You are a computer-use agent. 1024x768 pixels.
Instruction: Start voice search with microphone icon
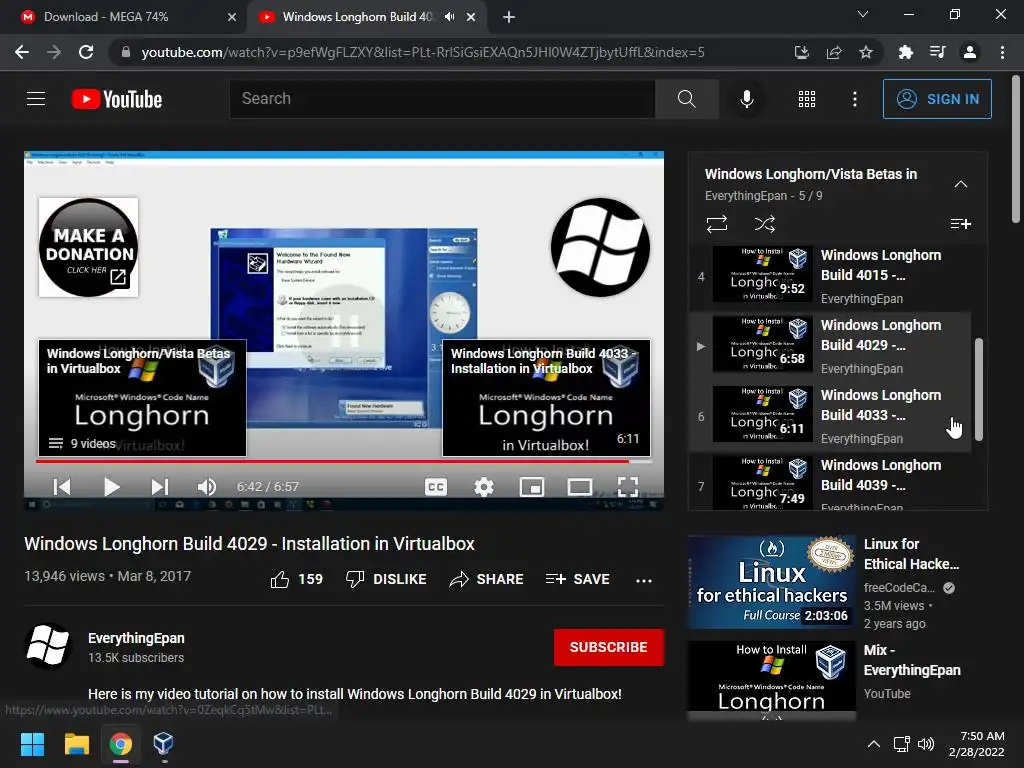coord(746,99)
